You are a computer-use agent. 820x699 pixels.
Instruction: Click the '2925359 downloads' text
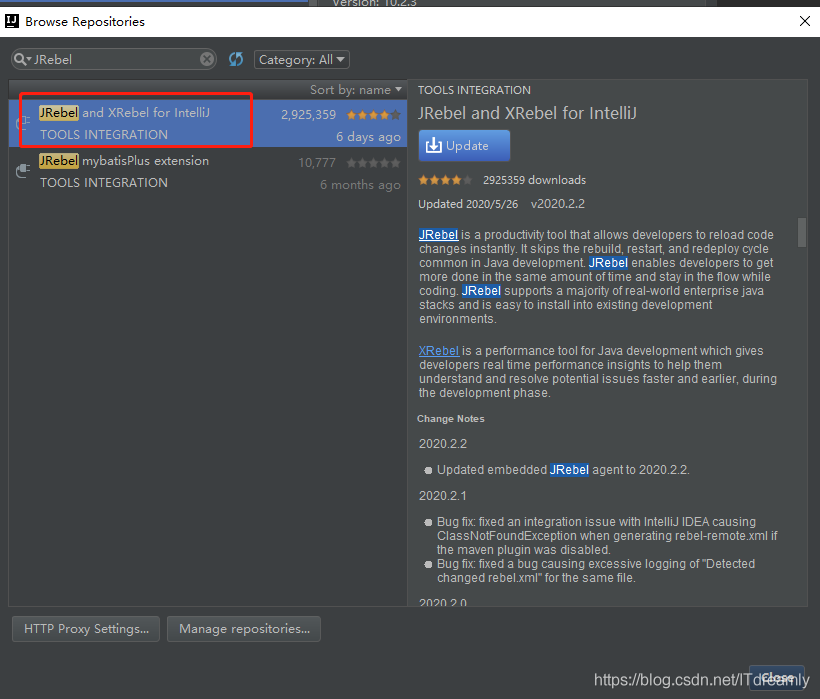(534, 180)
